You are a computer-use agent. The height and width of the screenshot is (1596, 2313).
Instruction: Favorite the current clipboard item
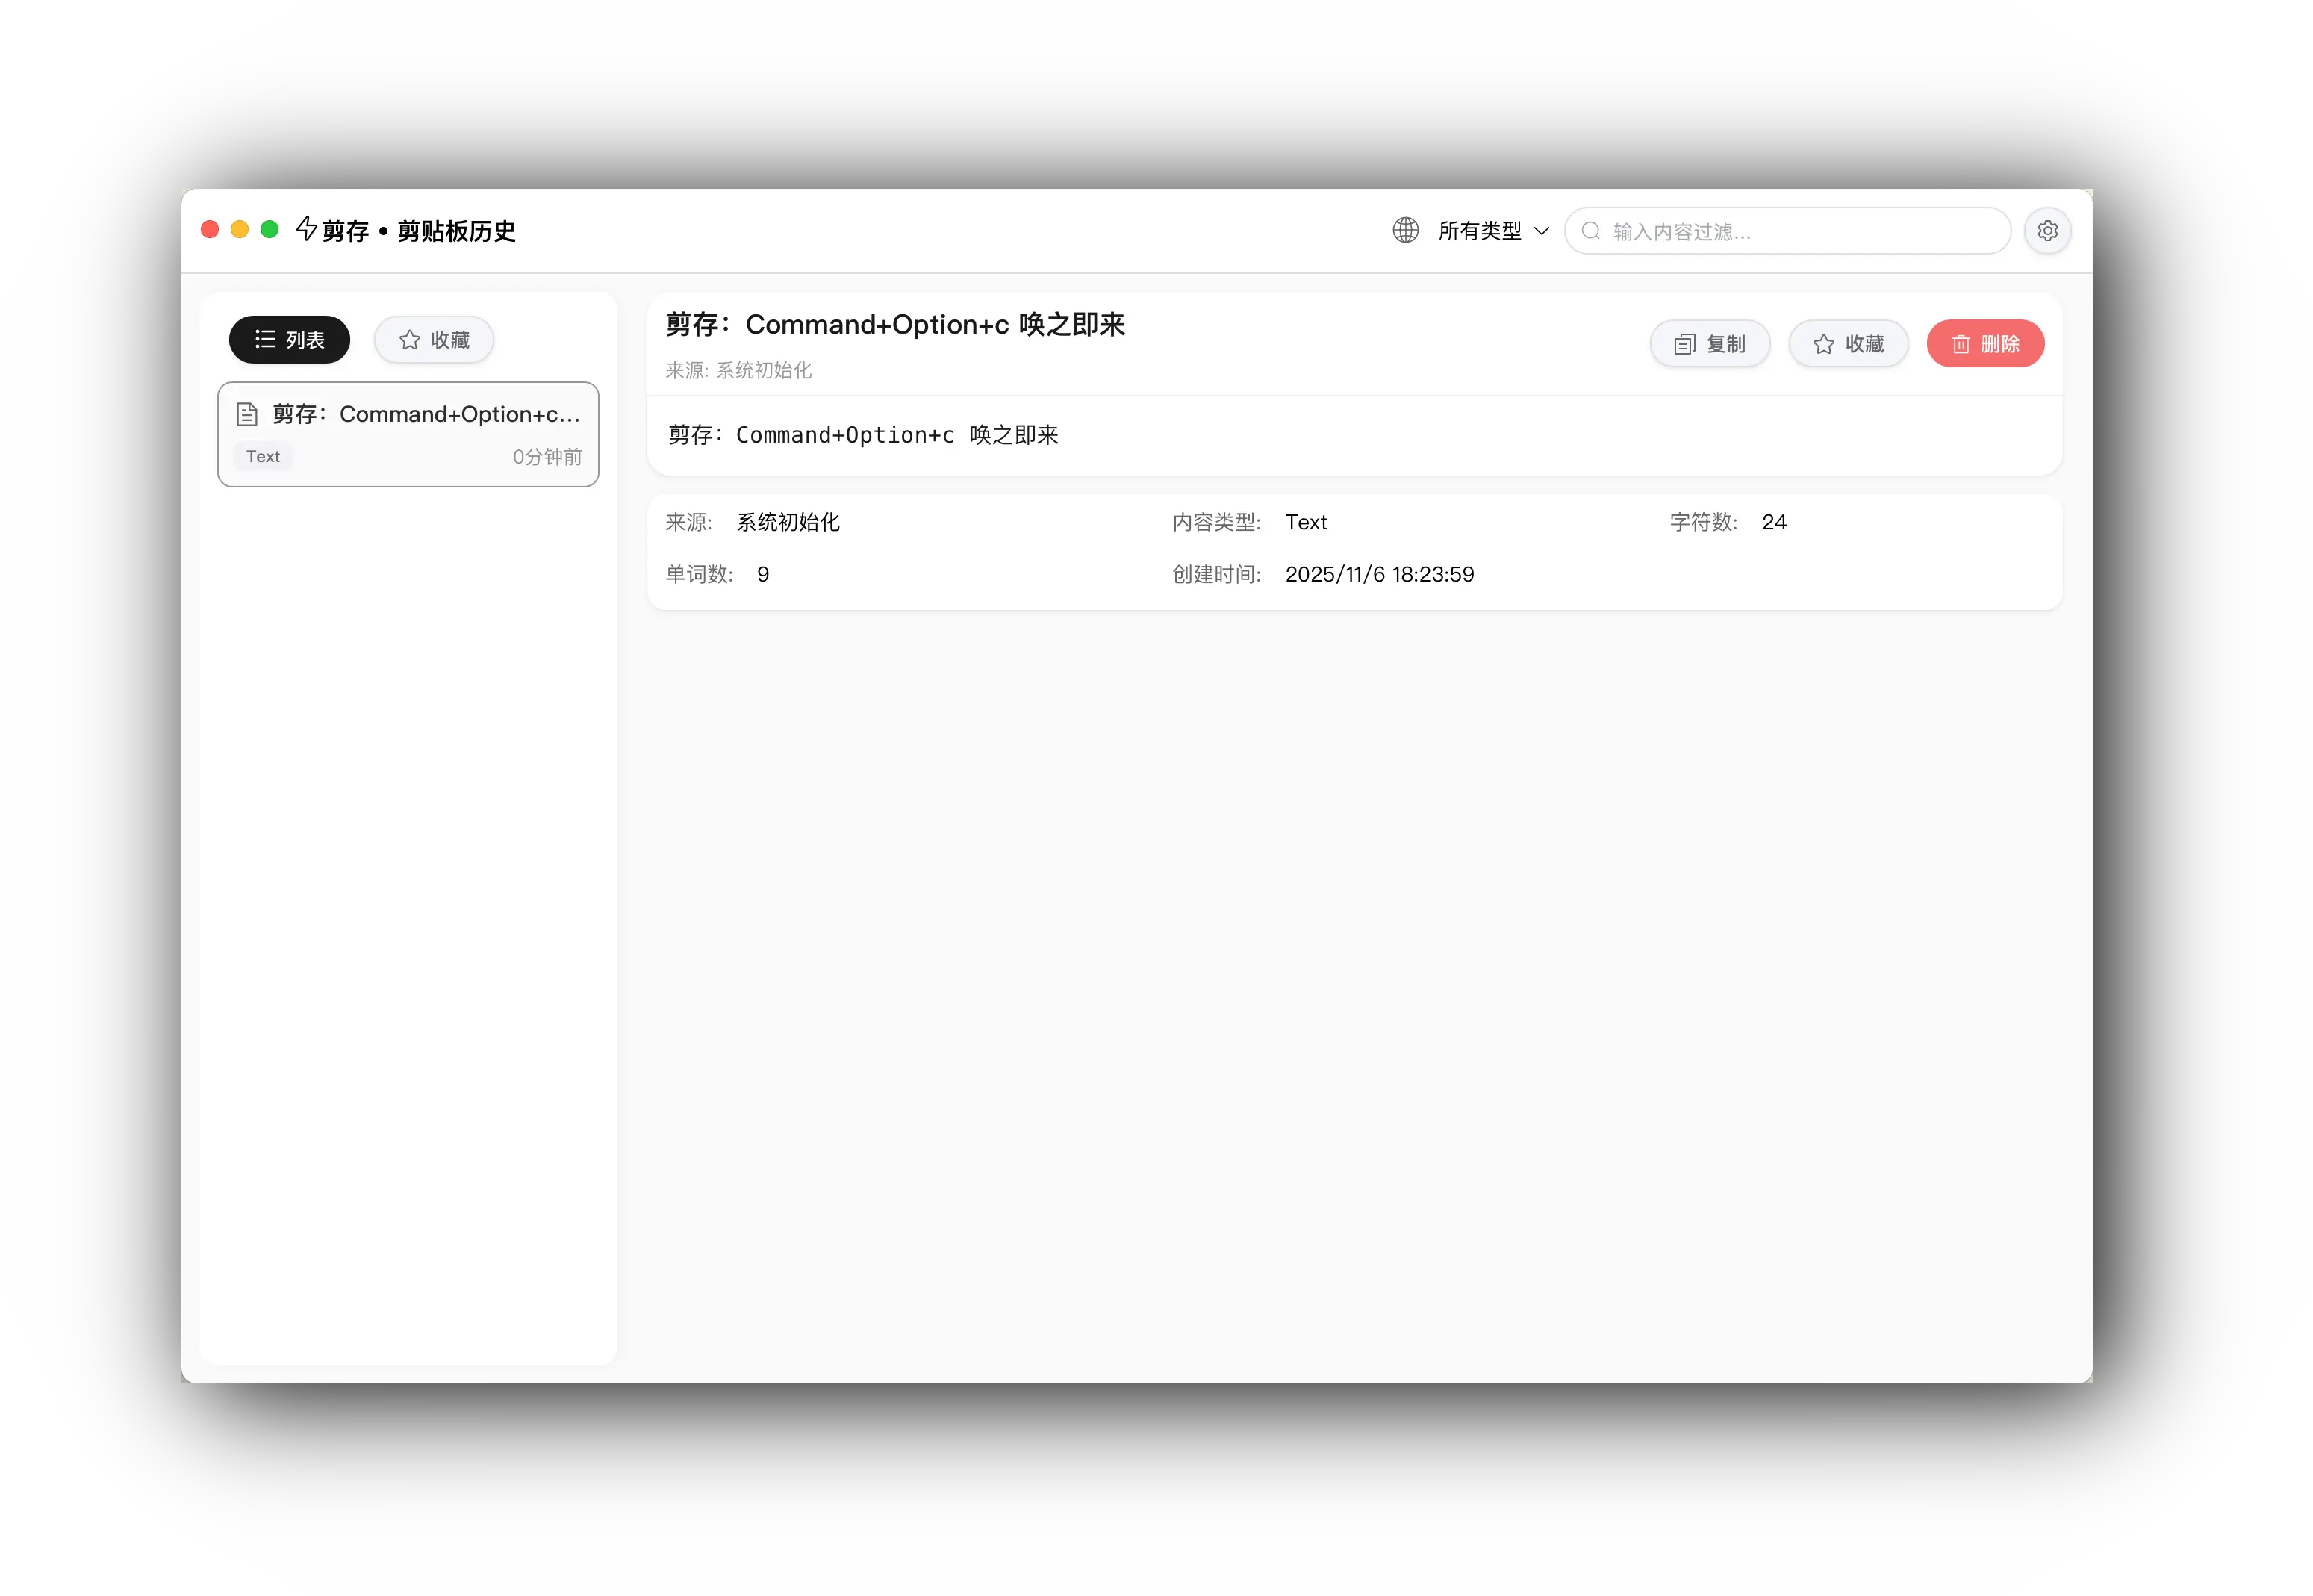1848,343
